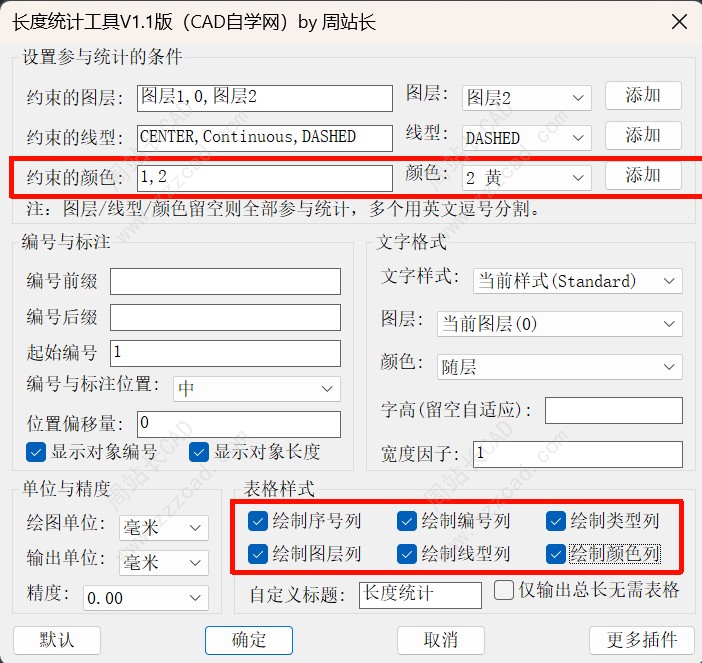The image size is (702, 663).
Task: Toggle the 绘制线型列 checkbox
Action: (407, 553)
